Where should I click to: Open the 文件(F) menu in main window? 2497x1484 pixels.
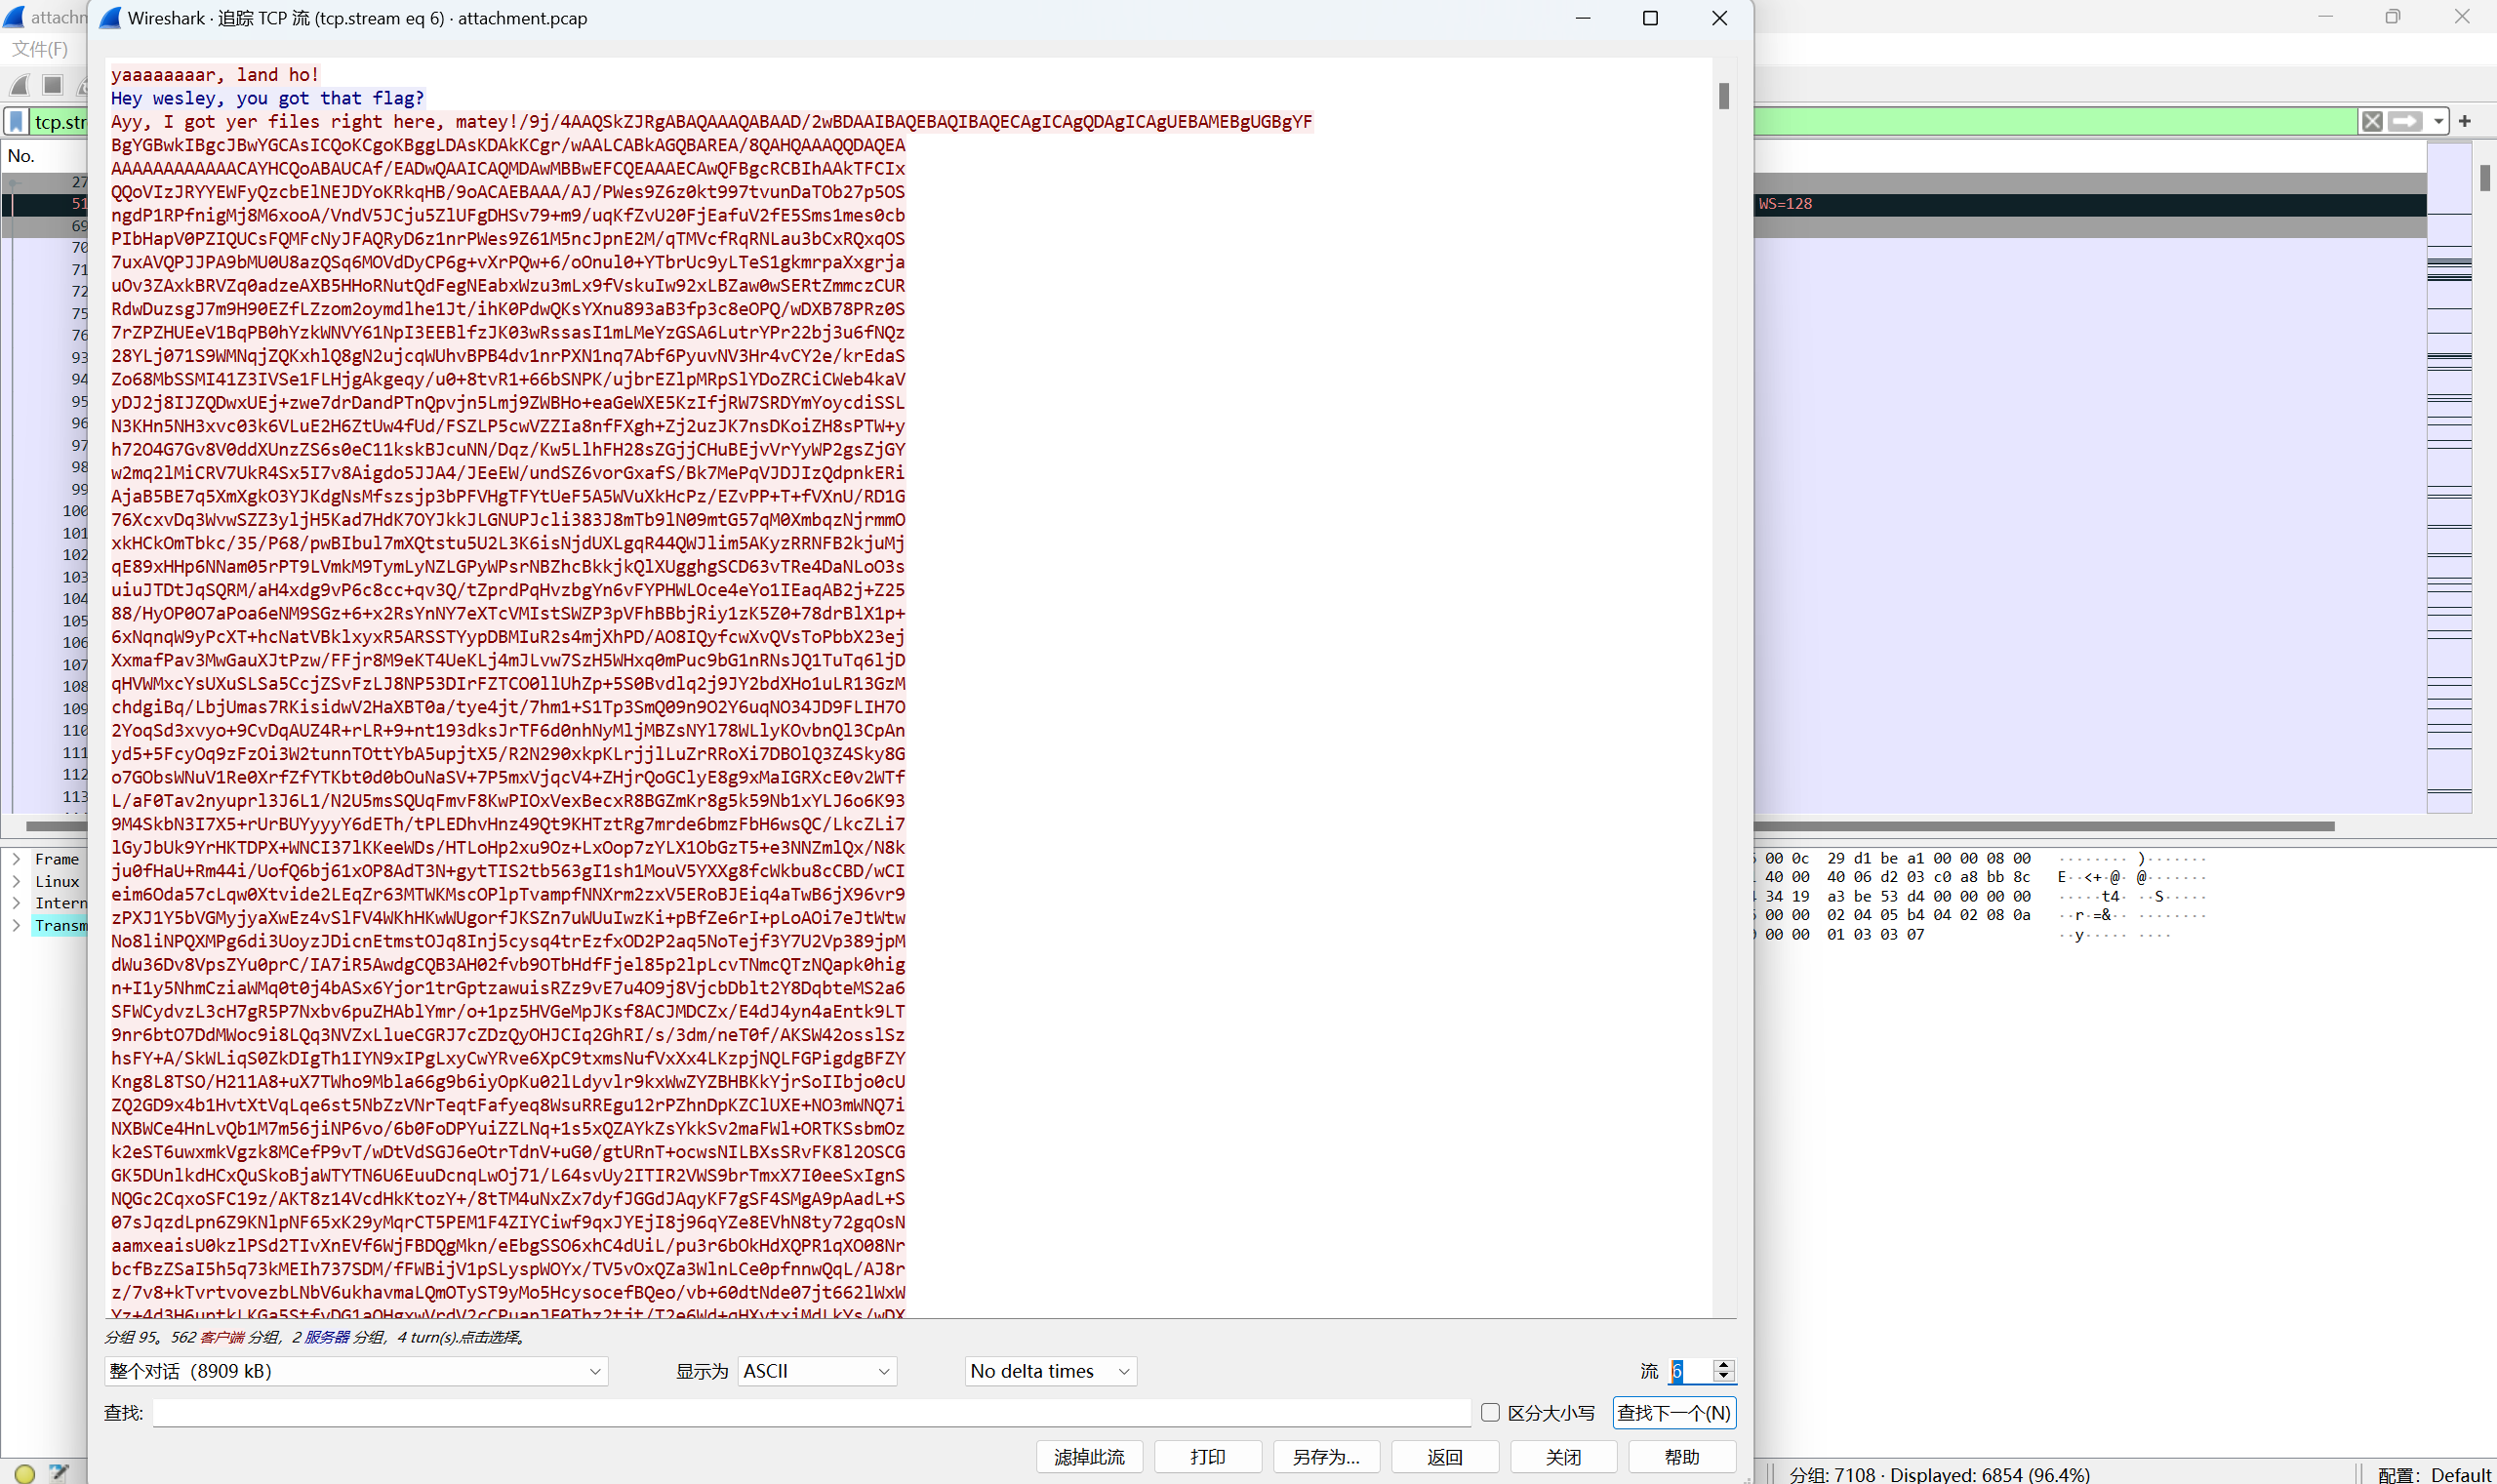pyautogui.click(x=40, y=49)
